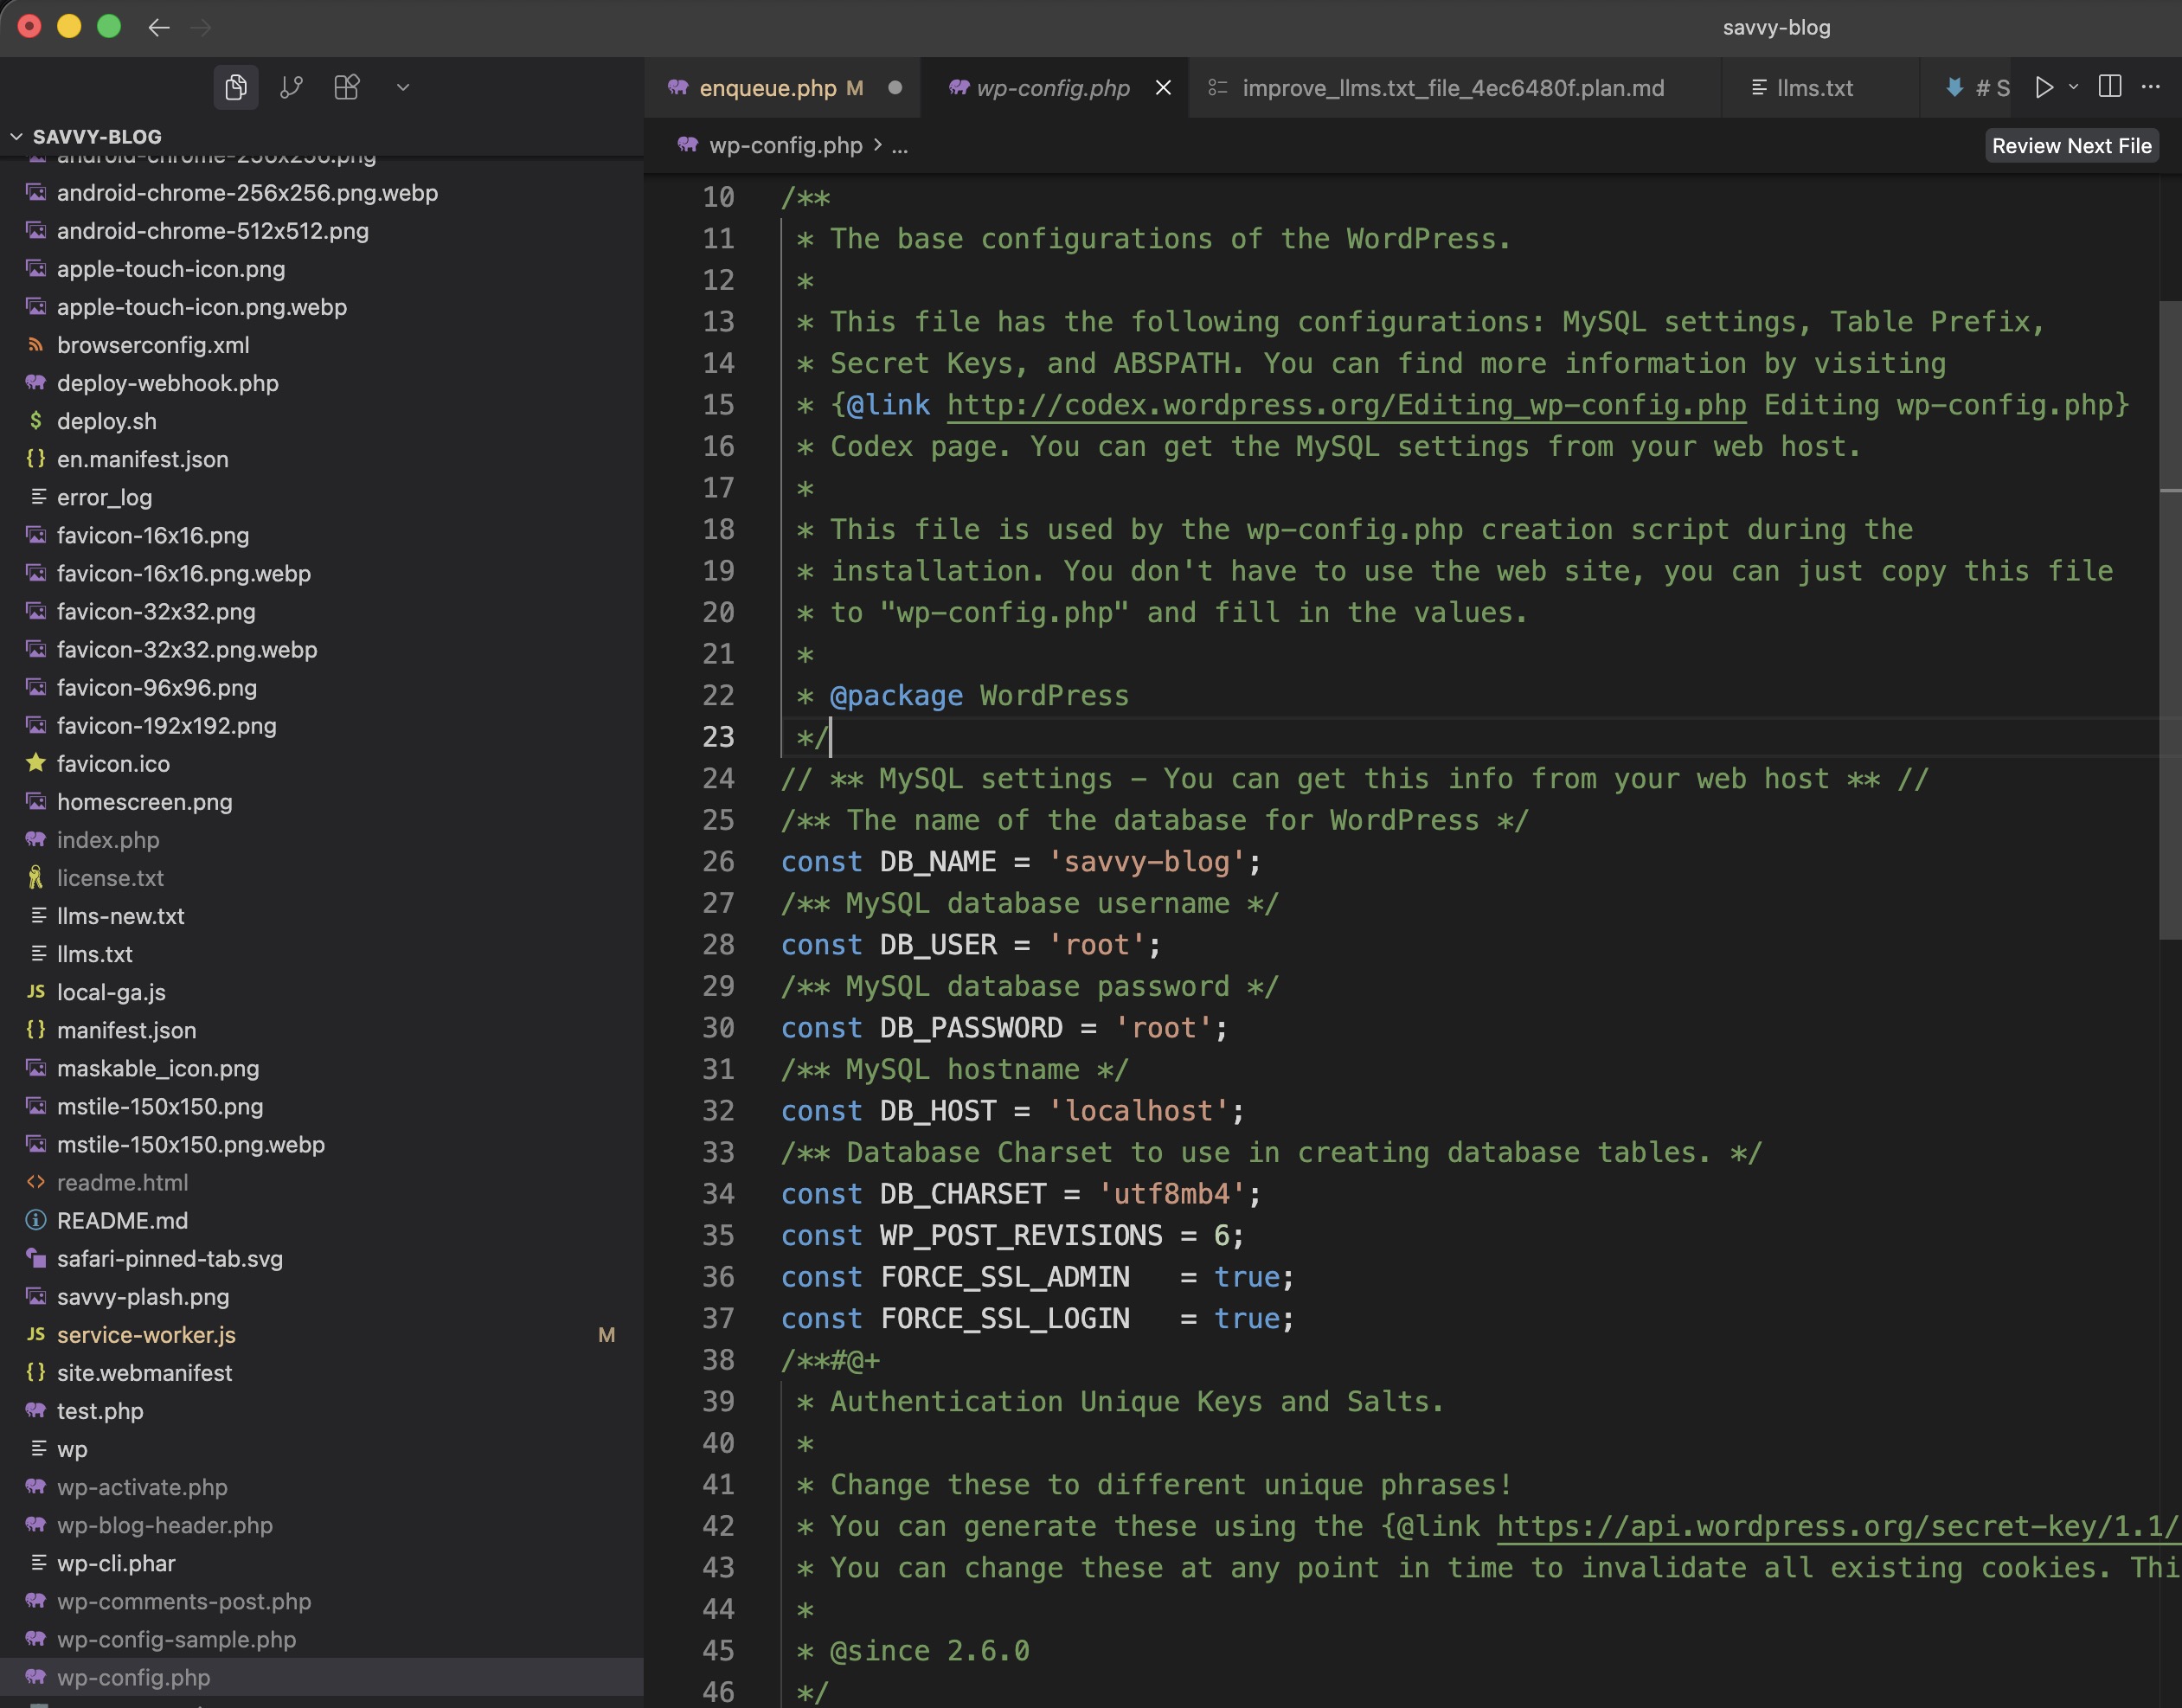Open the Extensions view icon
This screenshot has width=2182, height=1708.
[x=346, y=87]
